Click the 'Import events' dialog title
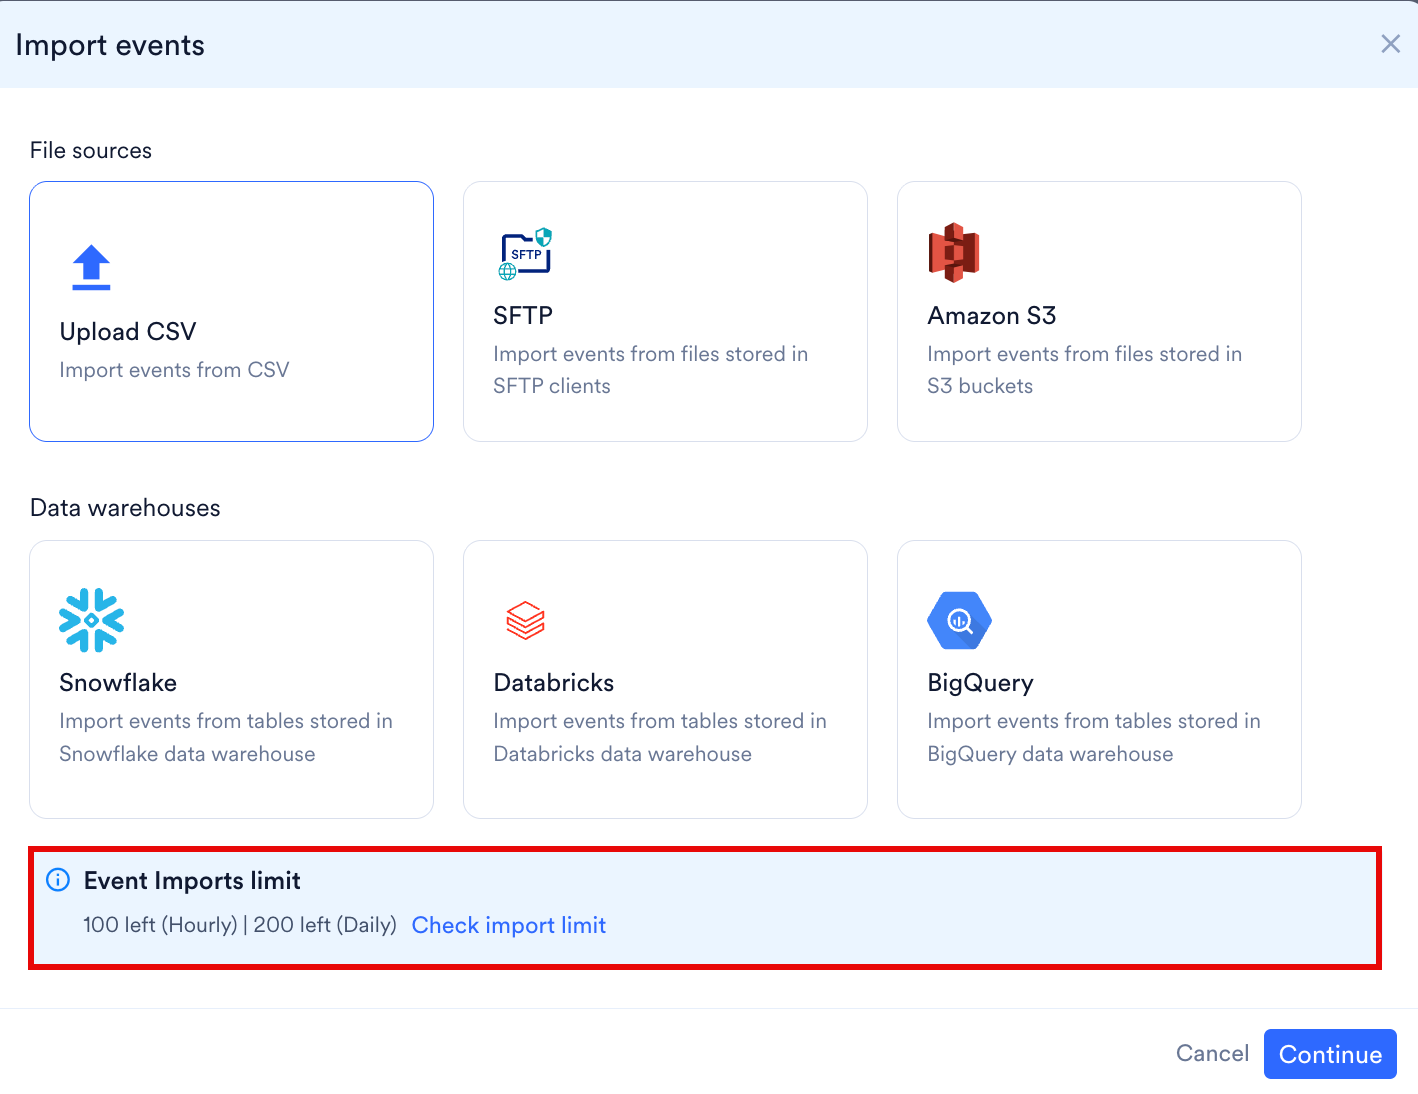This screenshot has width=1418, height=1094. [110, 45]
